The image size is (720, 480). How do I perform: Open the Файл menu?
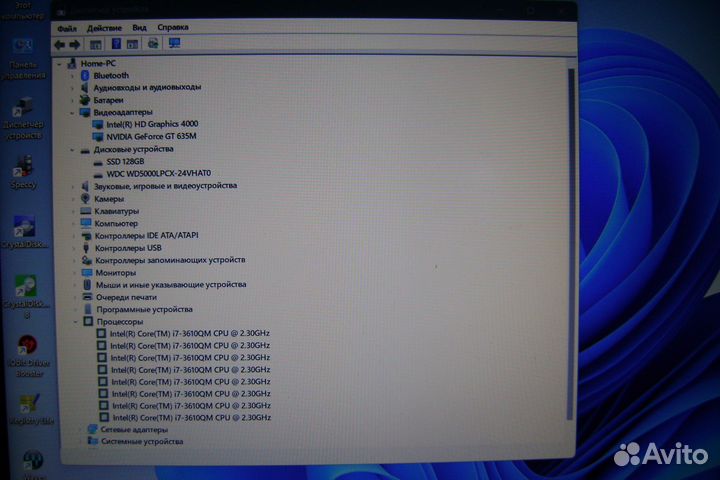(67, 28)
